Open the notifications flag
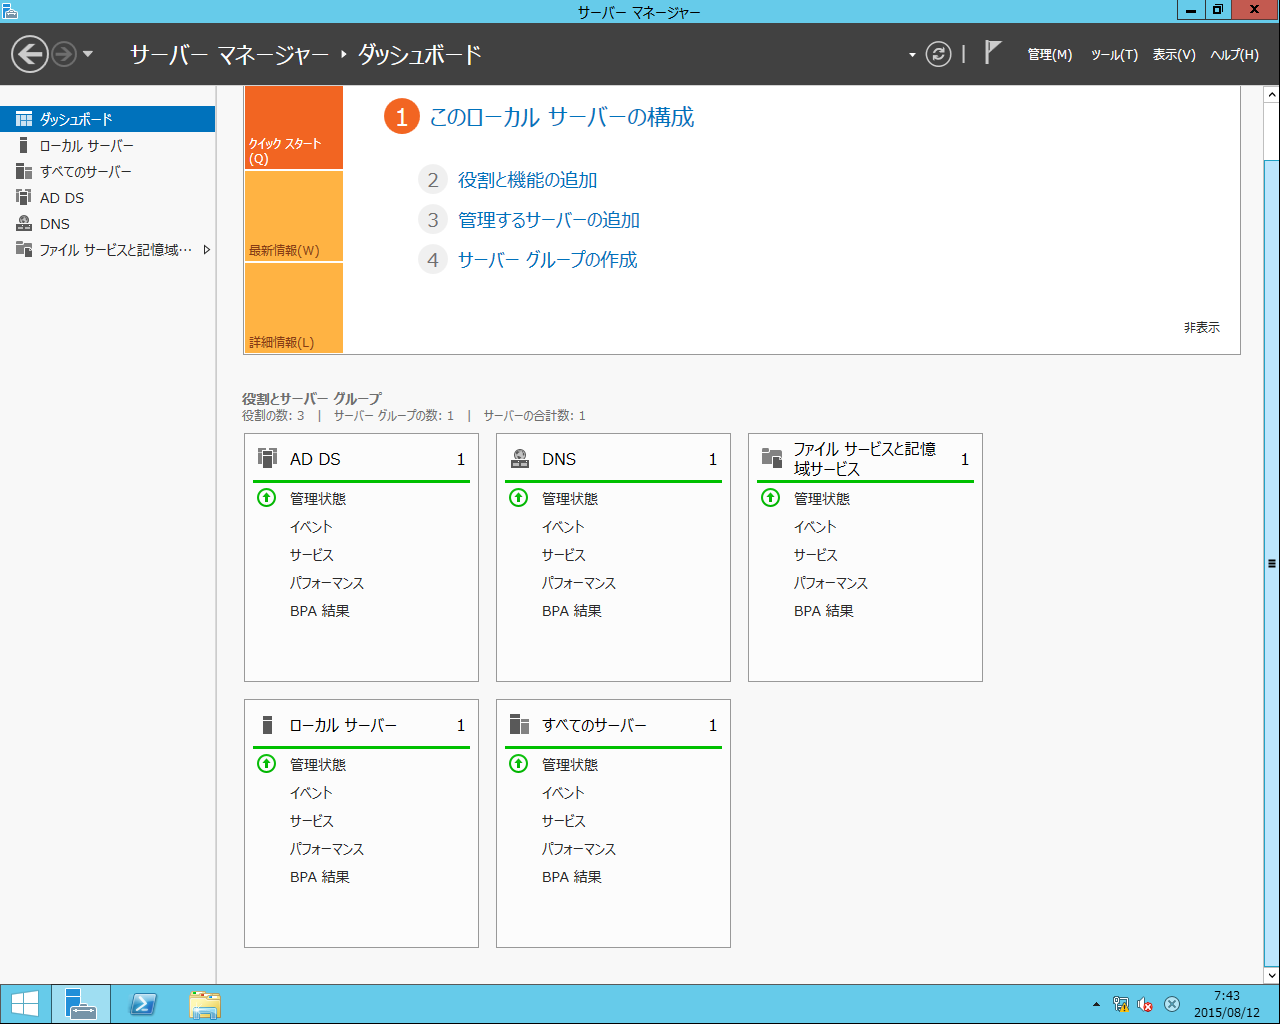Screen dimensions: 1280x1024 pos(992,52)
